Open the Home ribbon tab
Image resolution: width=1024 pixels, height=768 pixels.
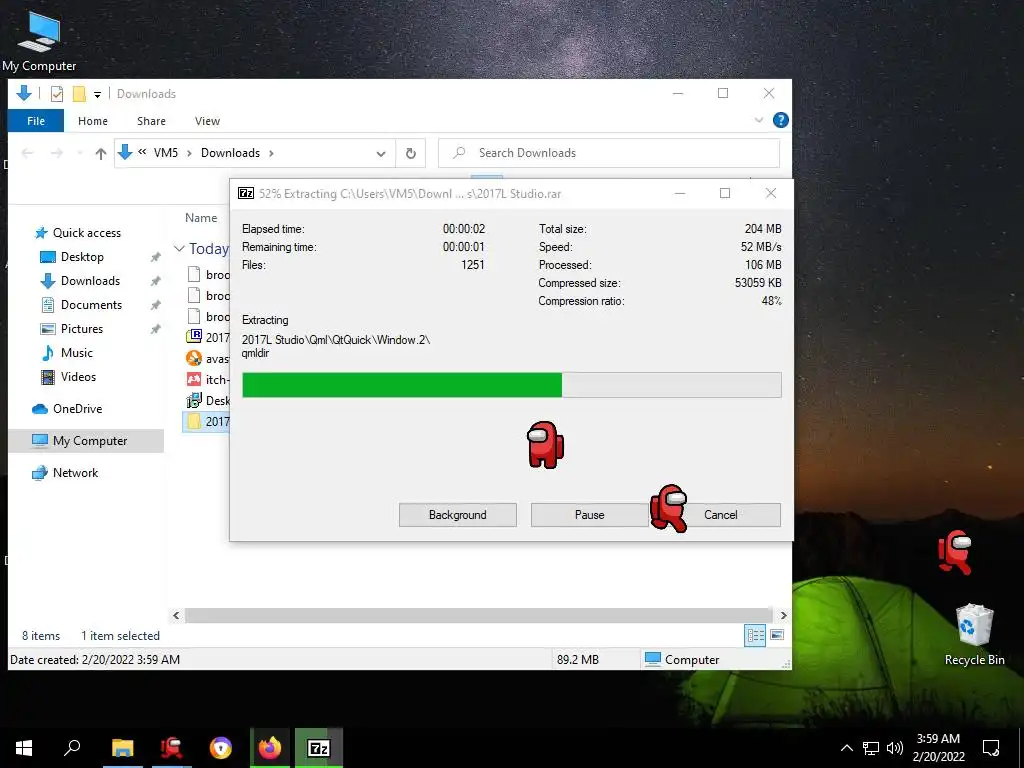click(x=93, y=121)
